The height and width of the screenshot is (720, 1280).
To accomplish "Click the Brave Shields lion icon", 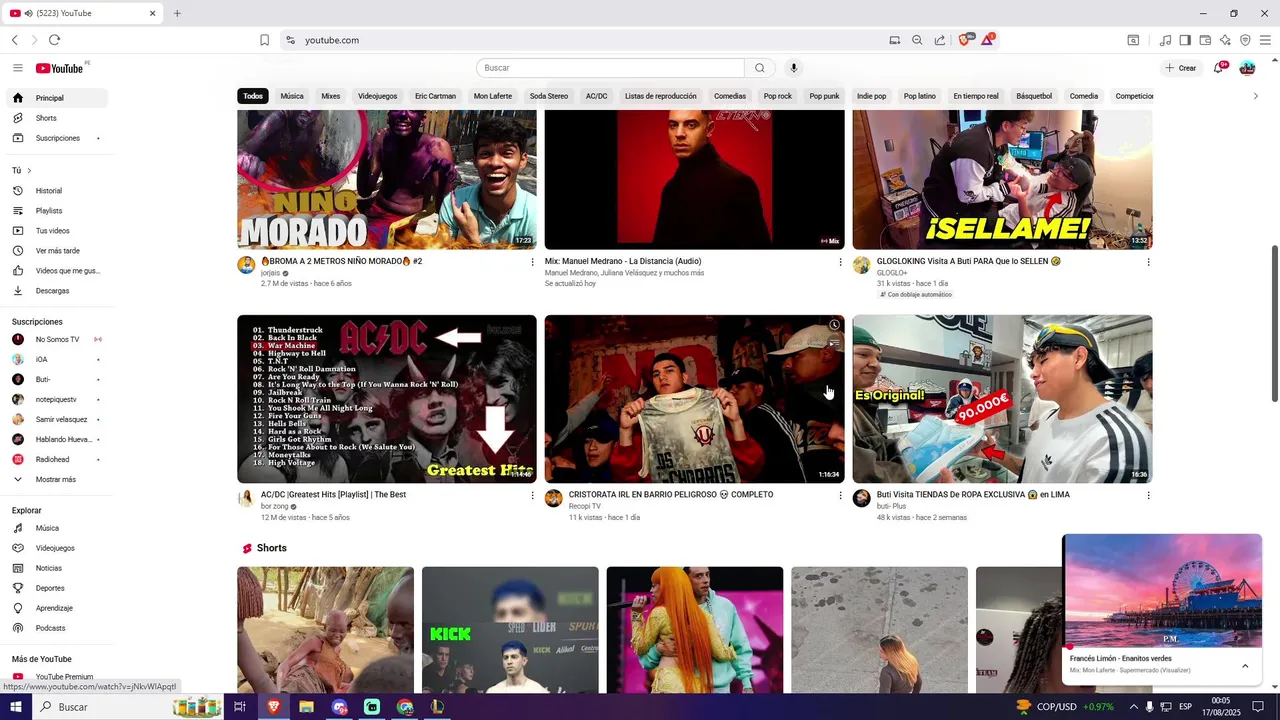I will tap(965, 40).
